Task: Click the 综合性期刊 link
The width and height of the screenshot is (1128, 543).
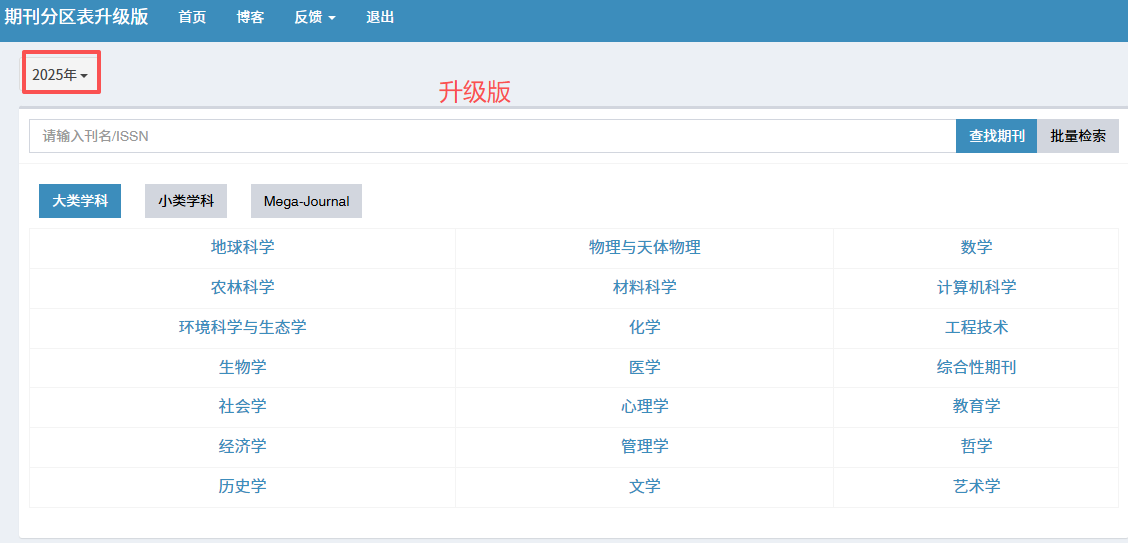Action: point(976,367)
